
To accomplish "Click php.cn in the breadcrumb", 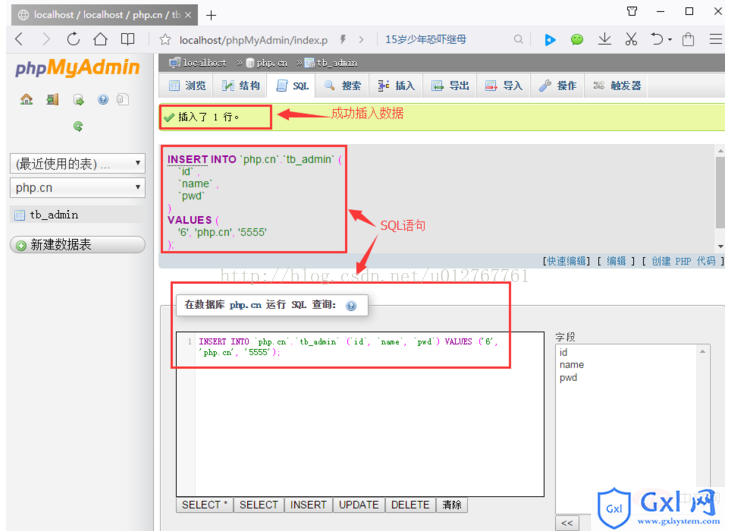I will (271, 62).
